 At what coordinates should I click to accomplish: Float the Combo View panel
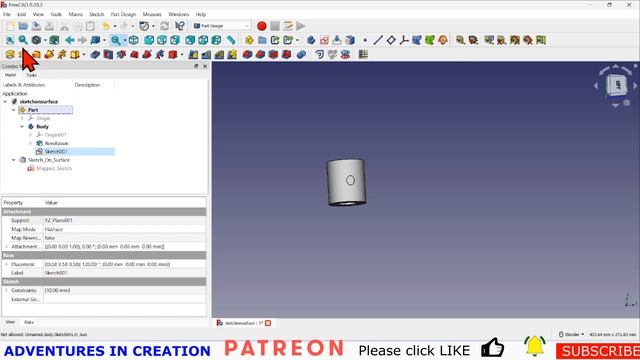(x=196, y=66)
